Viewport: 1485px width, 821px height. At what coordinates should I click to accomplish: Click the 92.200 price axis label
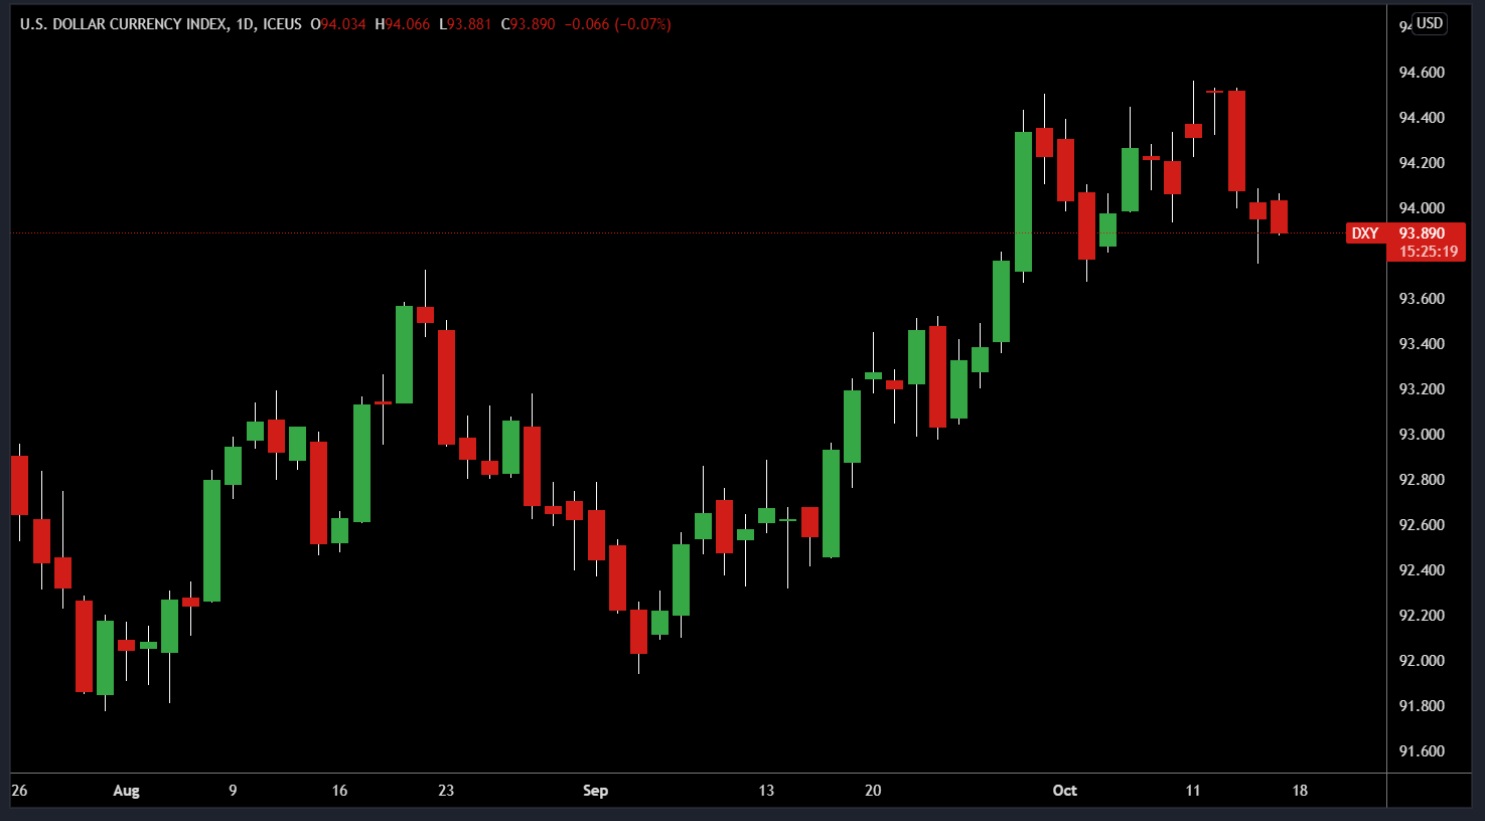[1421, 615]
